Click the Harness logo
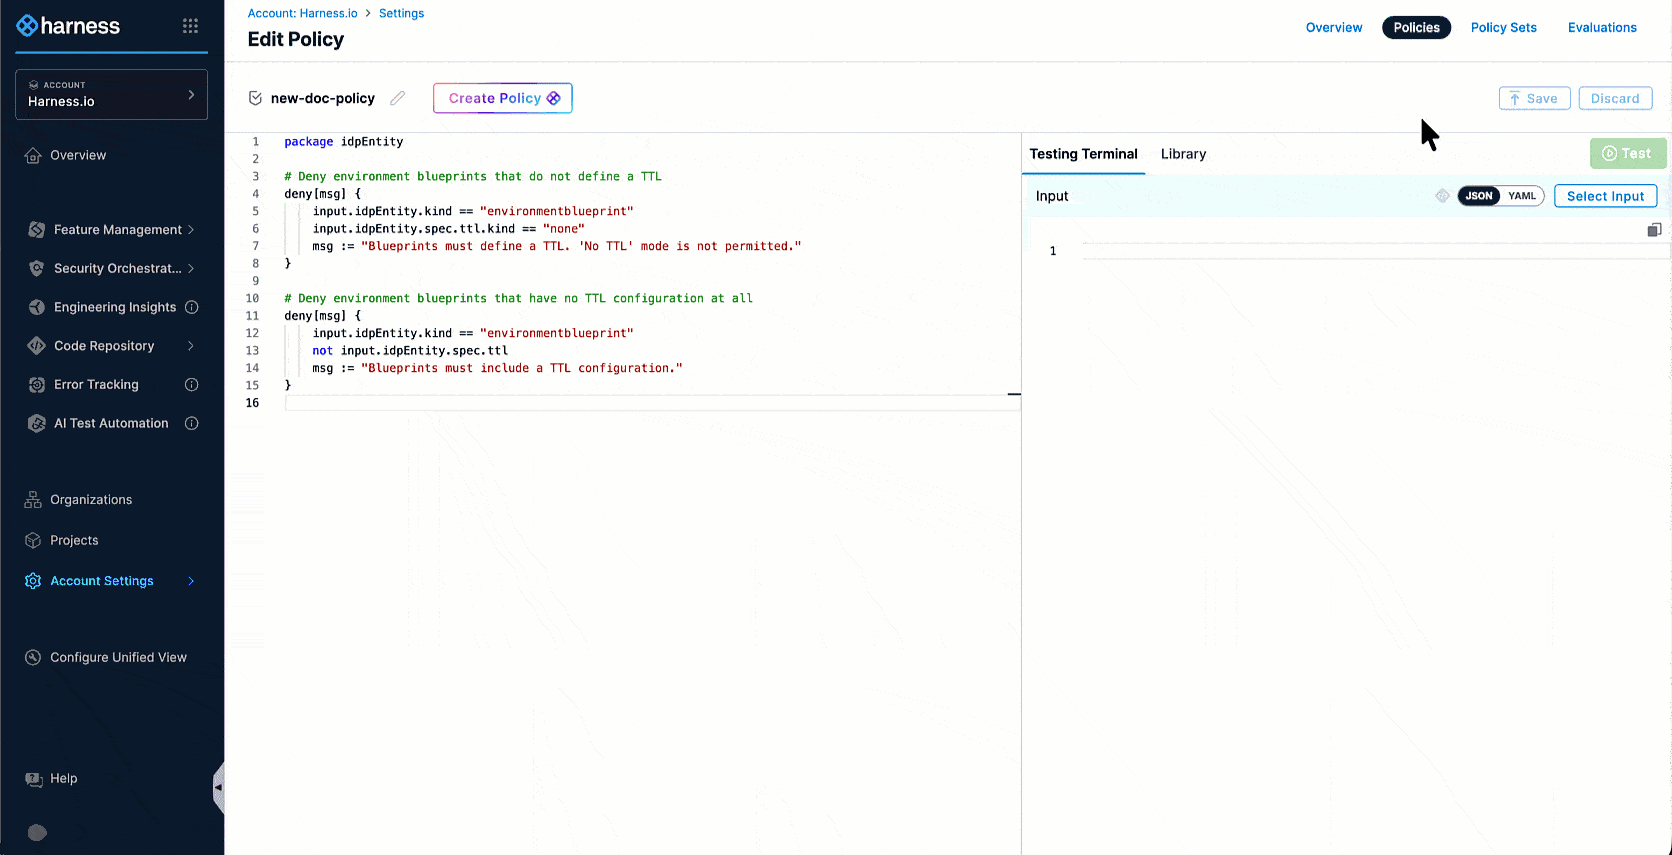 tap(68, 26)
